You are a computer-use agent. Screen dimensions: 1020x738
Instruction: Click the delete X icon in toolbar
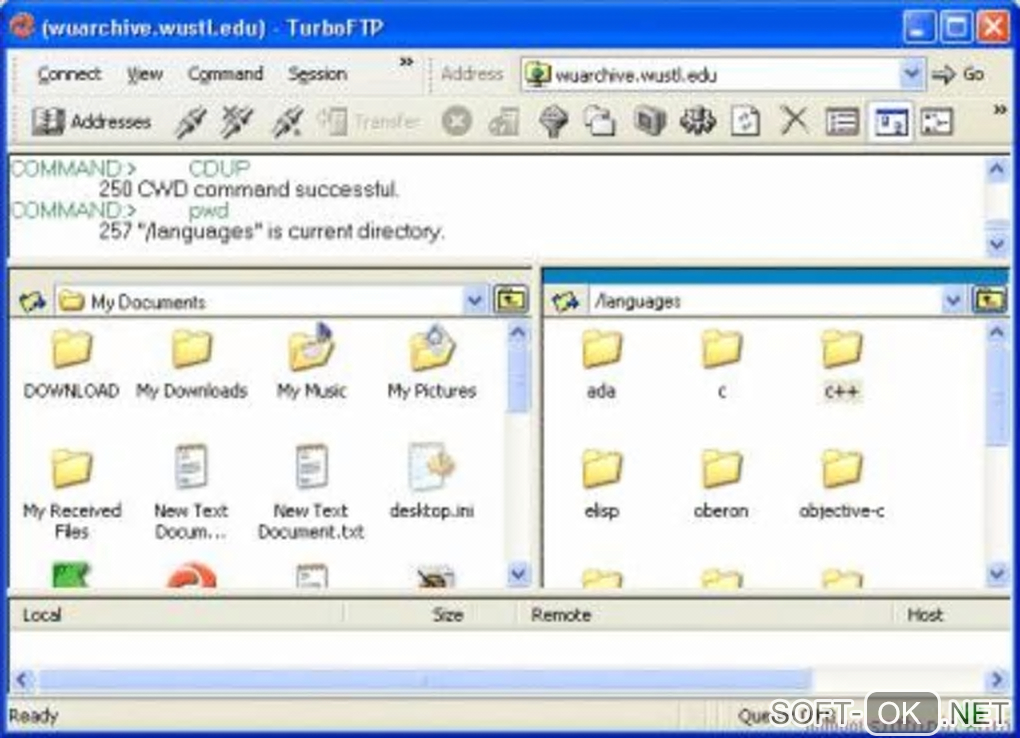pyautogui.click(x=794, y=122)
